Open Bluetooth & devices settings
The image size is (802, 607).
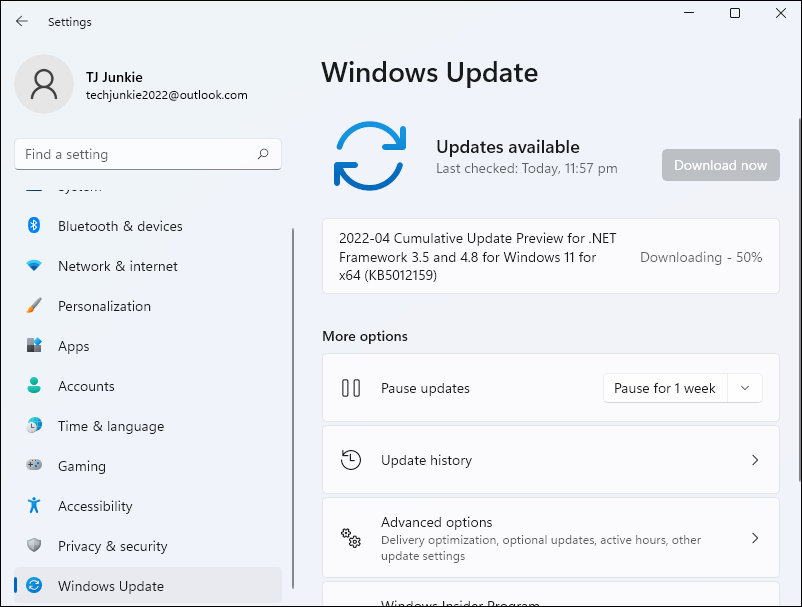tap(148, 226)
